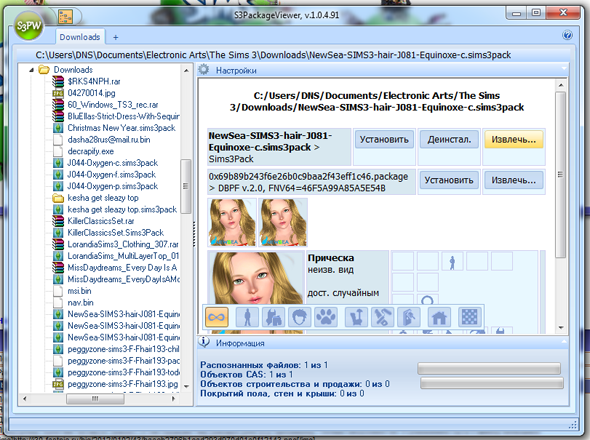Toggle the patterns checkerboard filter
The width and height of the screenshot is (590, 440).
[470, 317]
